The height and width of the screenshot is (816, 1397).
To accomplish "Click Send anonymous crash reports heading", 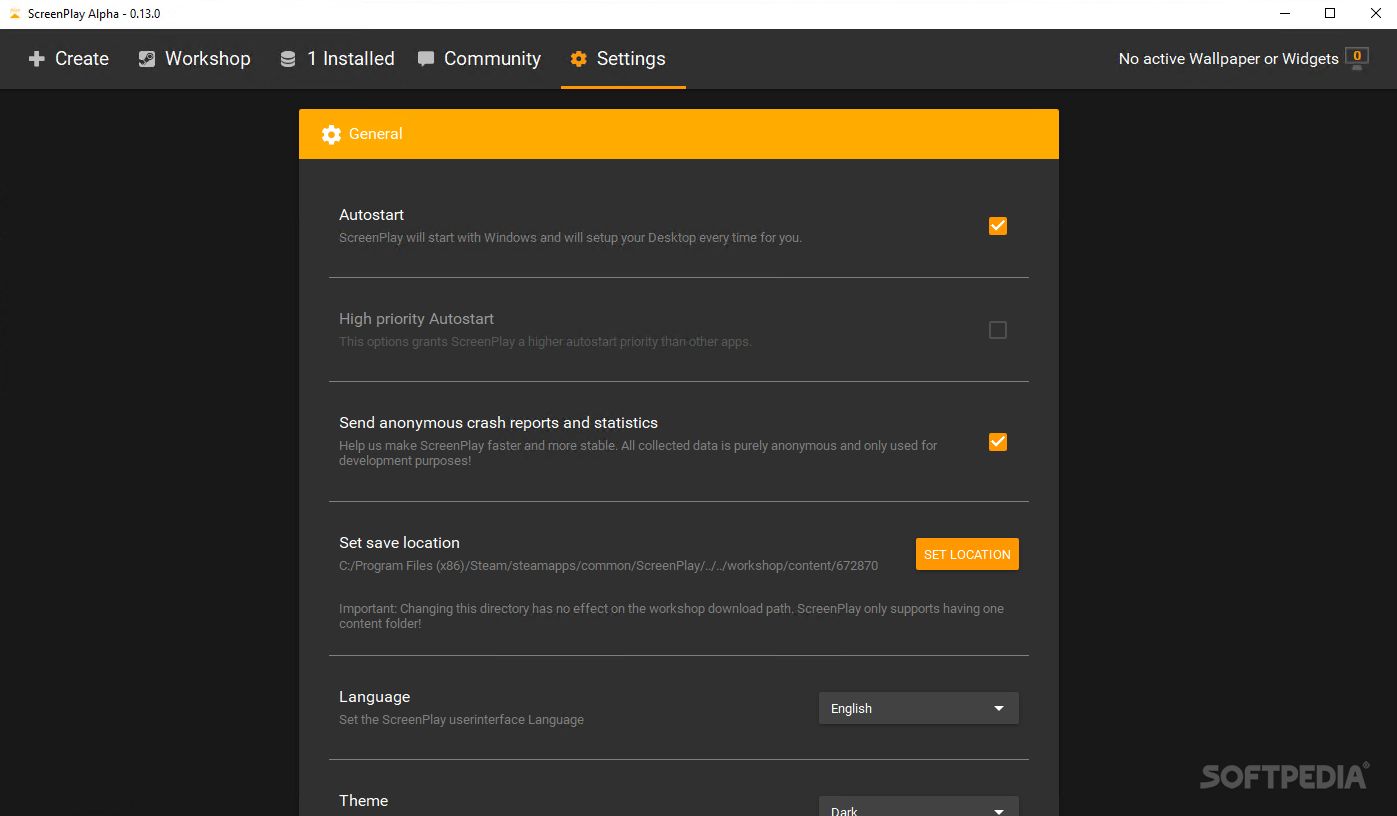I will pyautogui.click(x=498, y=423).
